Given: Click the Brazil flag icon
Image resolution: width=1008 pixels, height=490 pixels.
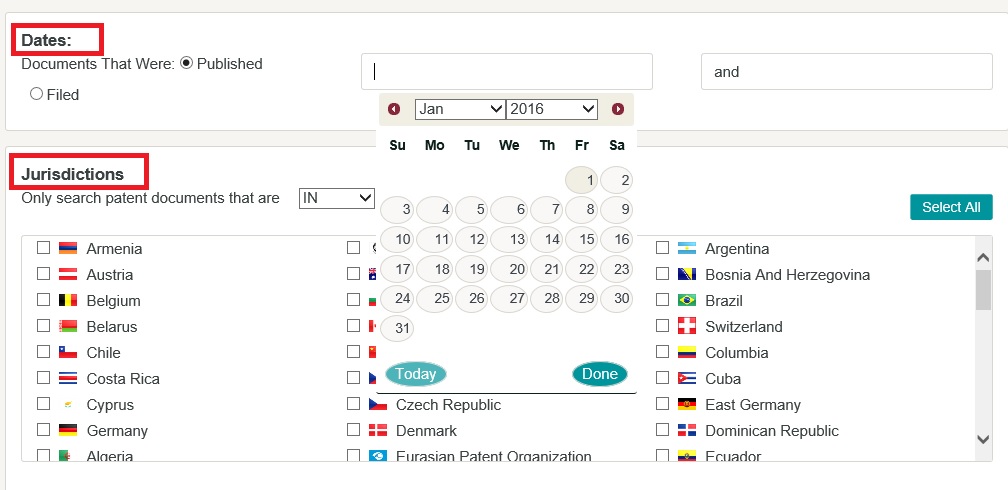Looking at the screenshot, I should pyautogui.click(x=687, y=300).
